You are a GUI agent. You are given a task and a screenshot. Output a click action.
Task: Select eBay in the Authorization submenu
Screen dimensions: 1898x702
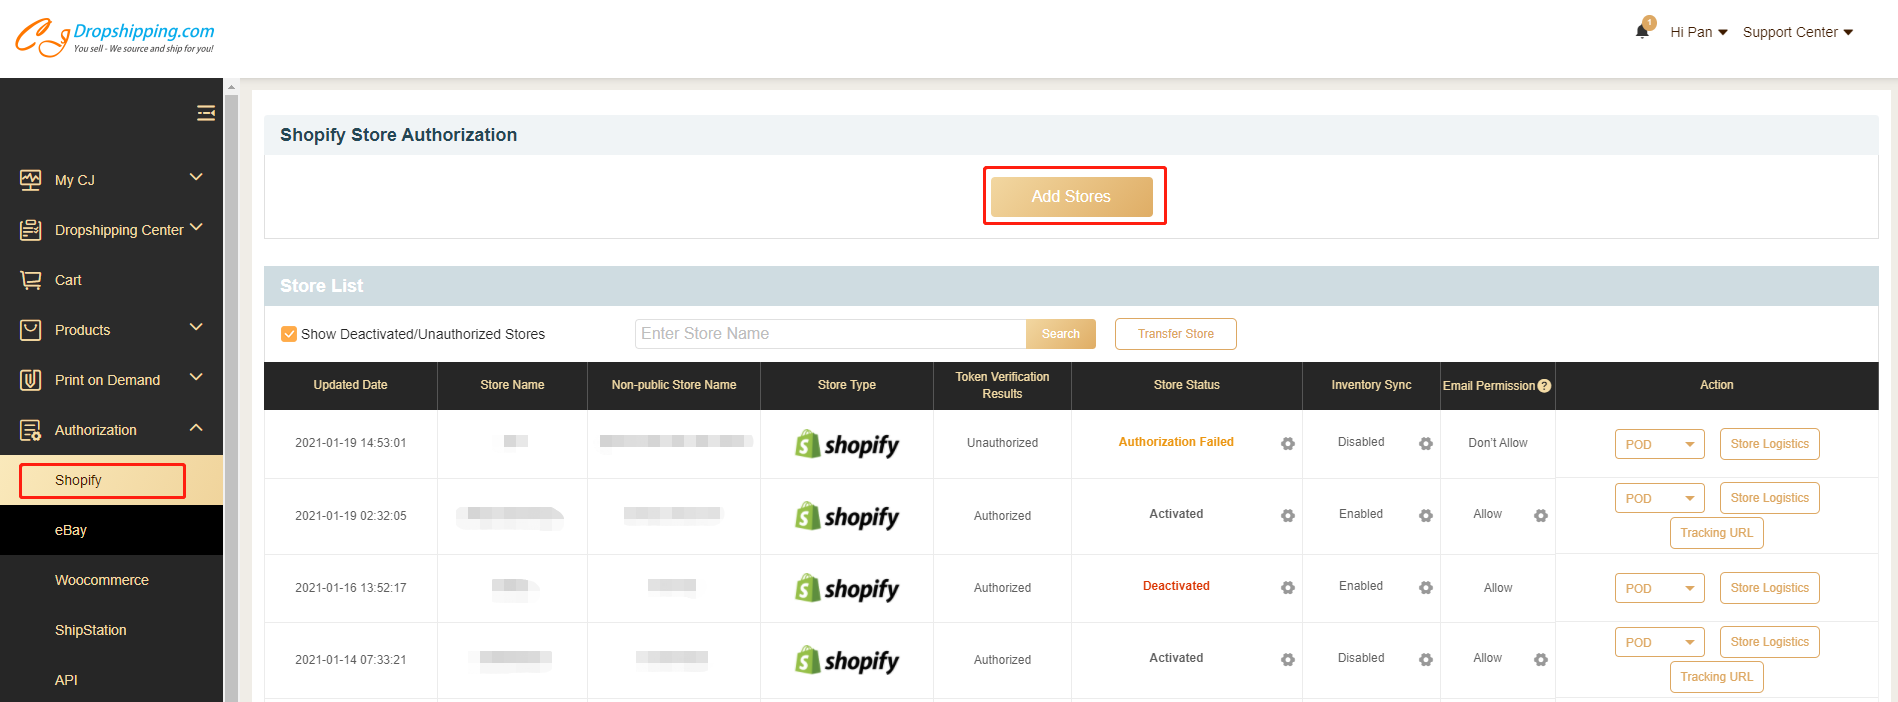(x=71, y=530)
